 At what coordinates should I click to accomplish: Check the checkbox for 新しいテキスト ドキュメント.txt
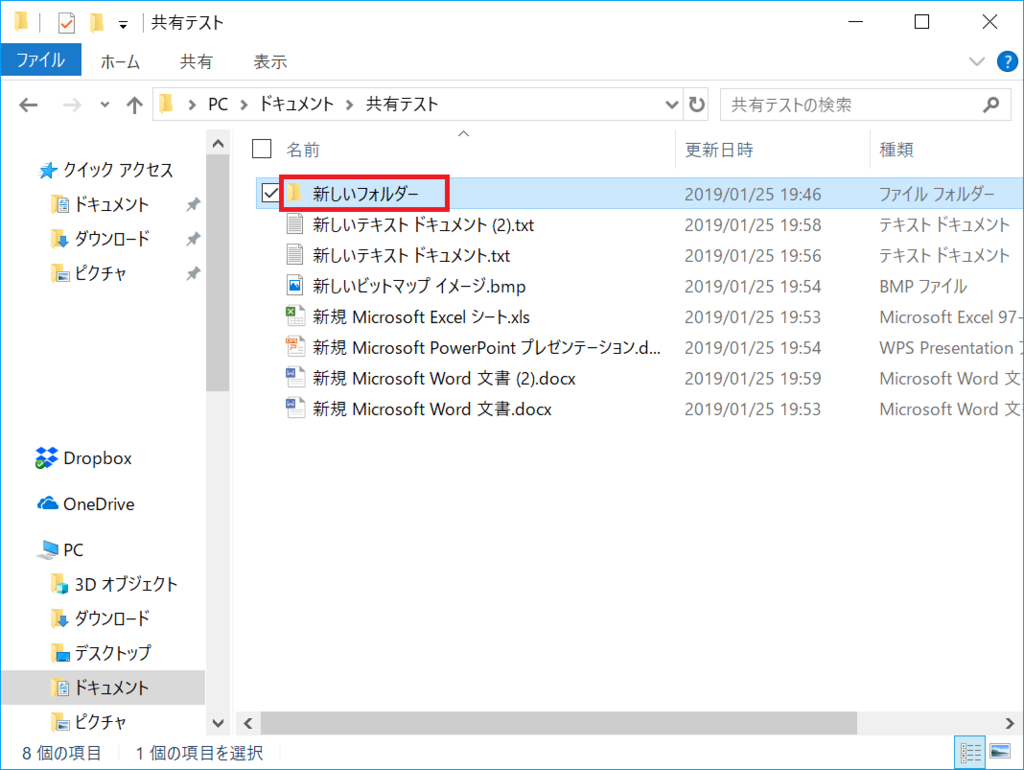(x=263, y=254)
